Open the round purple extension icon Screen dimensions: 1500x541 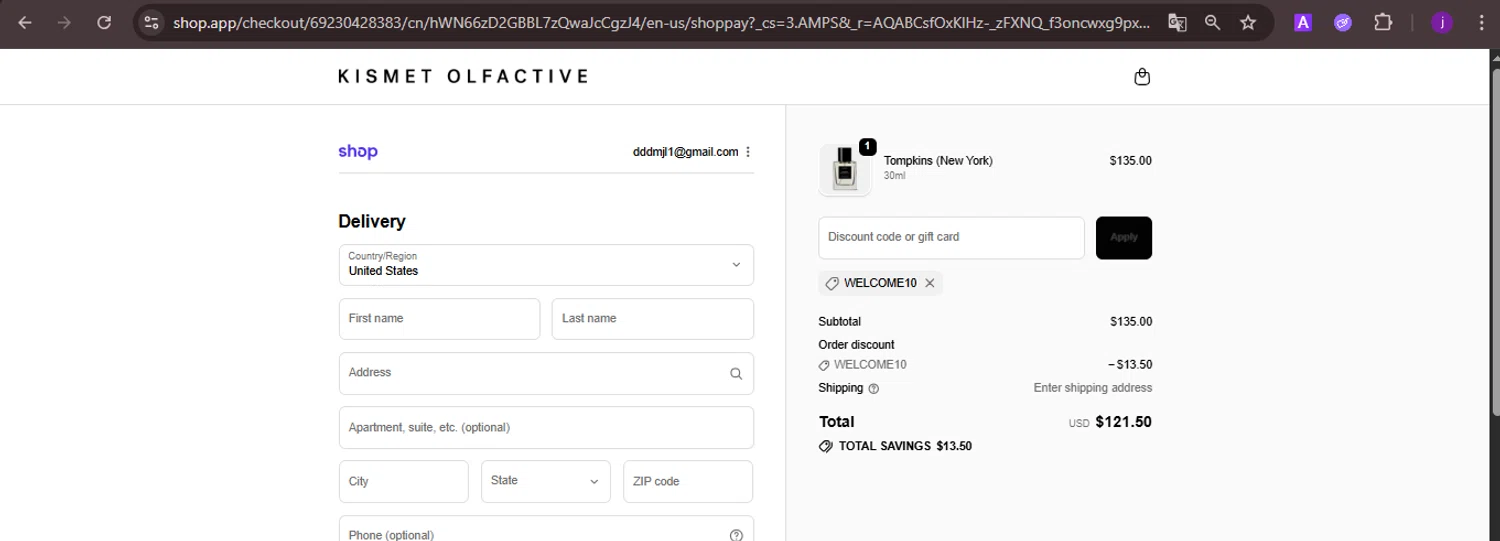click(1343, 22)
